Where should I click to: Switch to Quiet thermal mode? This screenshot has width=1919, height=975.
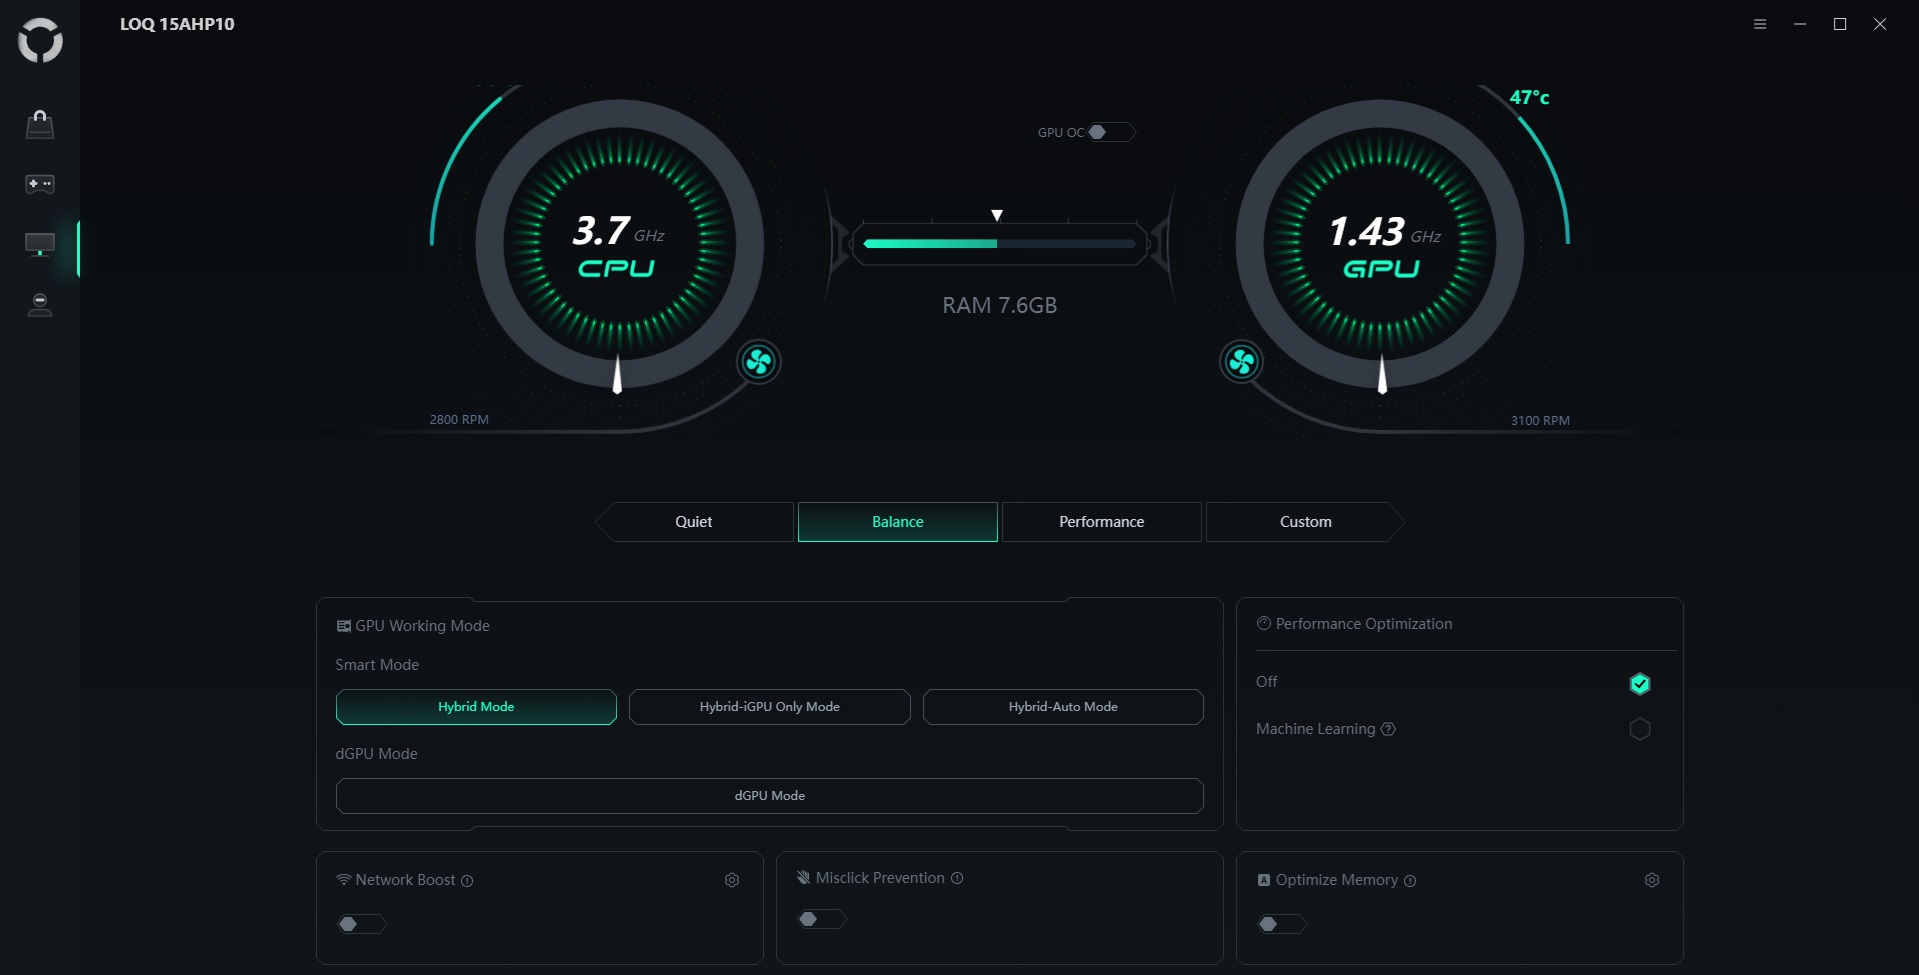point(694,522)
